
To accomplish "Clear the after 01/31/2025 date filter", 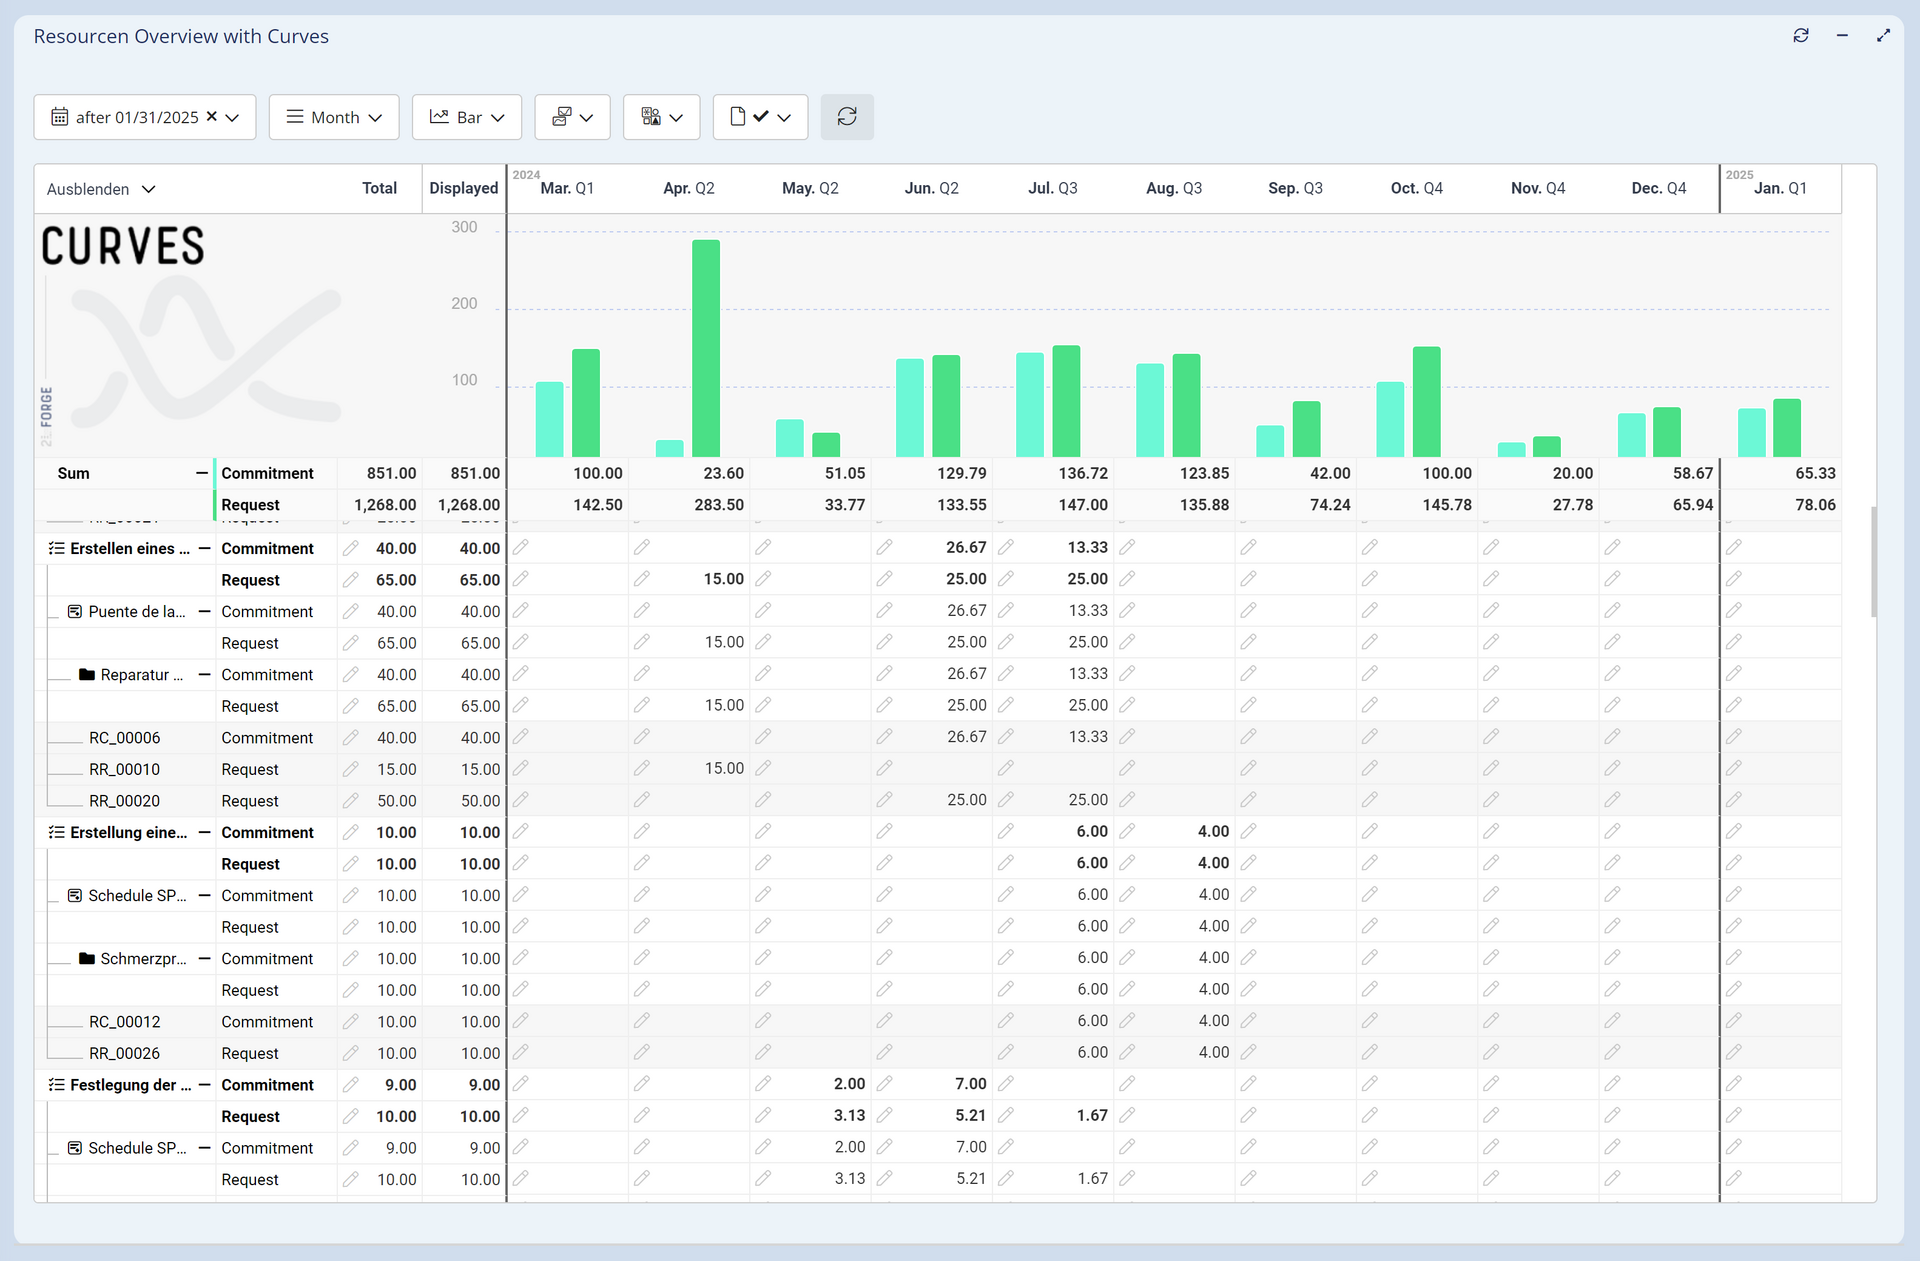I will (x=211, y=116).
